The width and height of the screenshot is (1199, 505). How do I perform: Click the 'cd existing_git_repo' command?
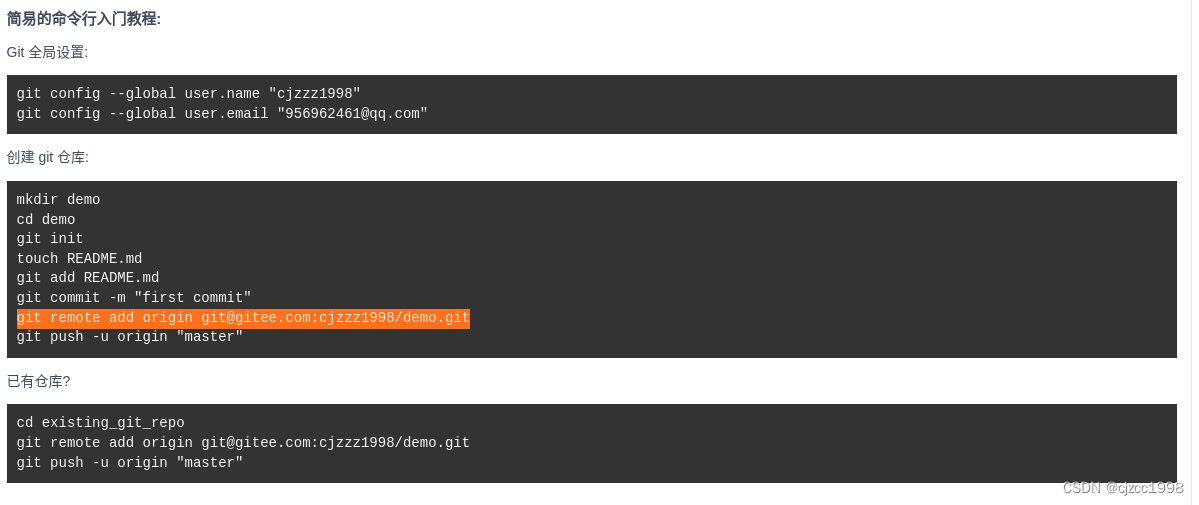coord(100,423)
